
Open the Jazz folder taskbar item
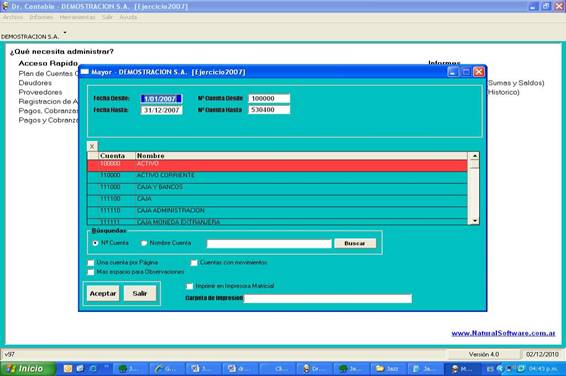click(387, 369)
